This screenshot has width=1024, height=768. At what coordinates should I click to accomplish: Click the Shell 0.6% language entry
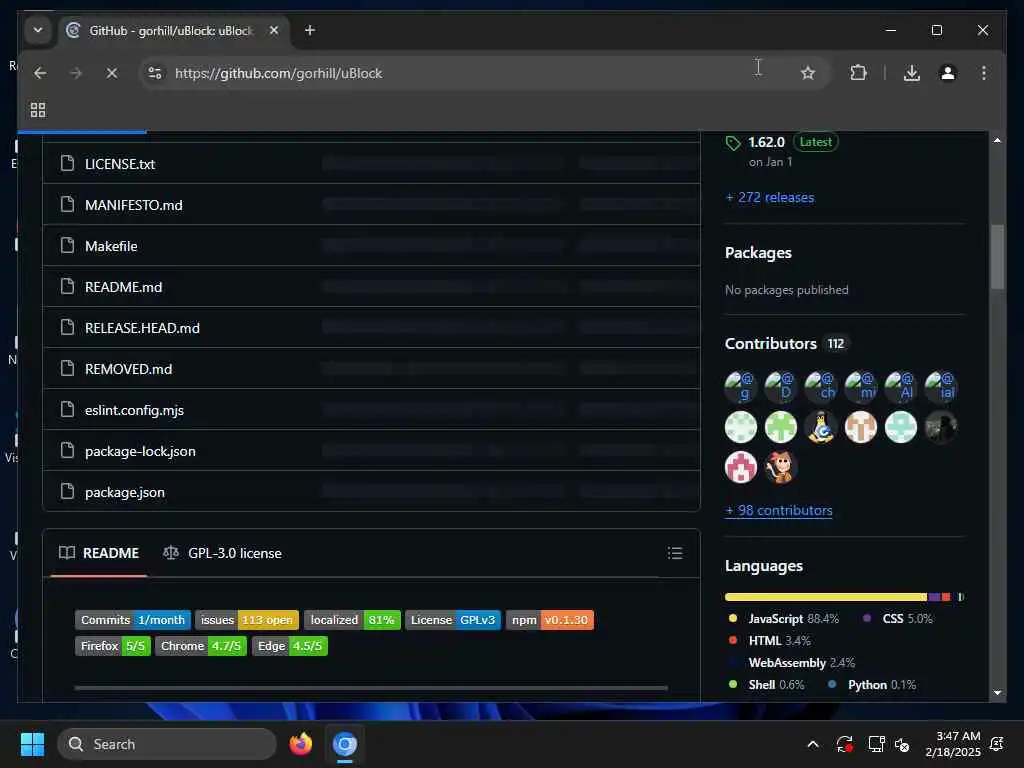(767, 685)
